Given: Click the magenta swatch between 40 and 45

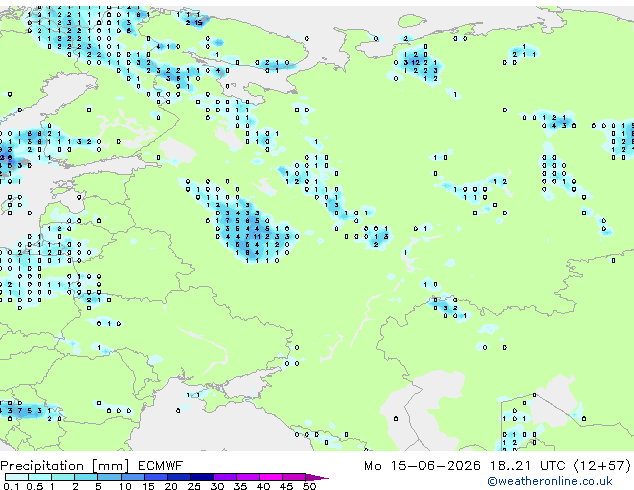Looking at the screenshot, I should [x=271, y=477].
